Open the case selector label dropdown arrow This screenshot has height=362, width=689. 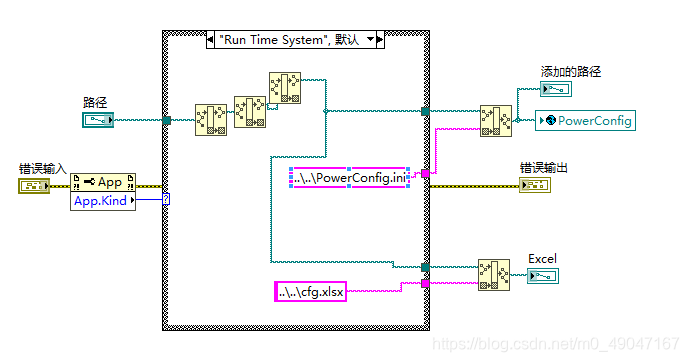click(370, 40)
